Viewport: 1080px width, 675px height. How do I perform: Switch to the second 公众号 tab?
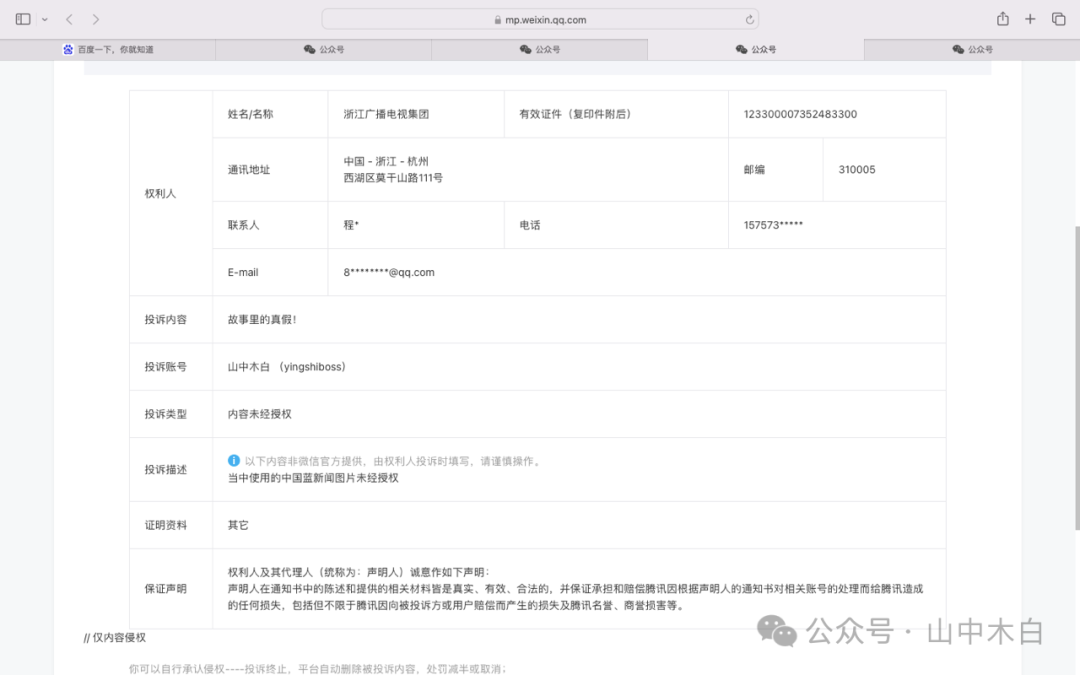540,50
